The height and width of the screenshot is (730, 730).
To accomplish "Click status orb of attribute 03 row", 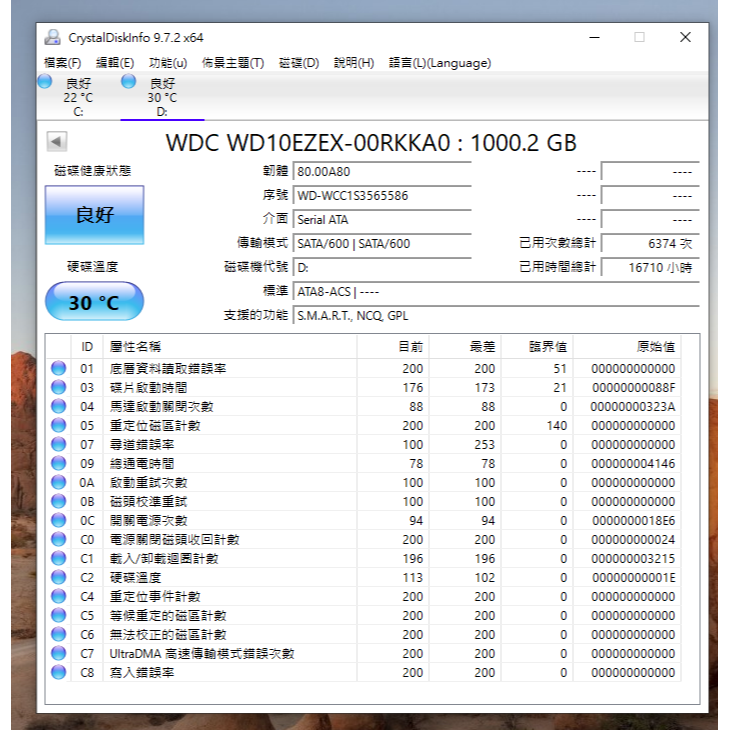I will coord(58,387).
